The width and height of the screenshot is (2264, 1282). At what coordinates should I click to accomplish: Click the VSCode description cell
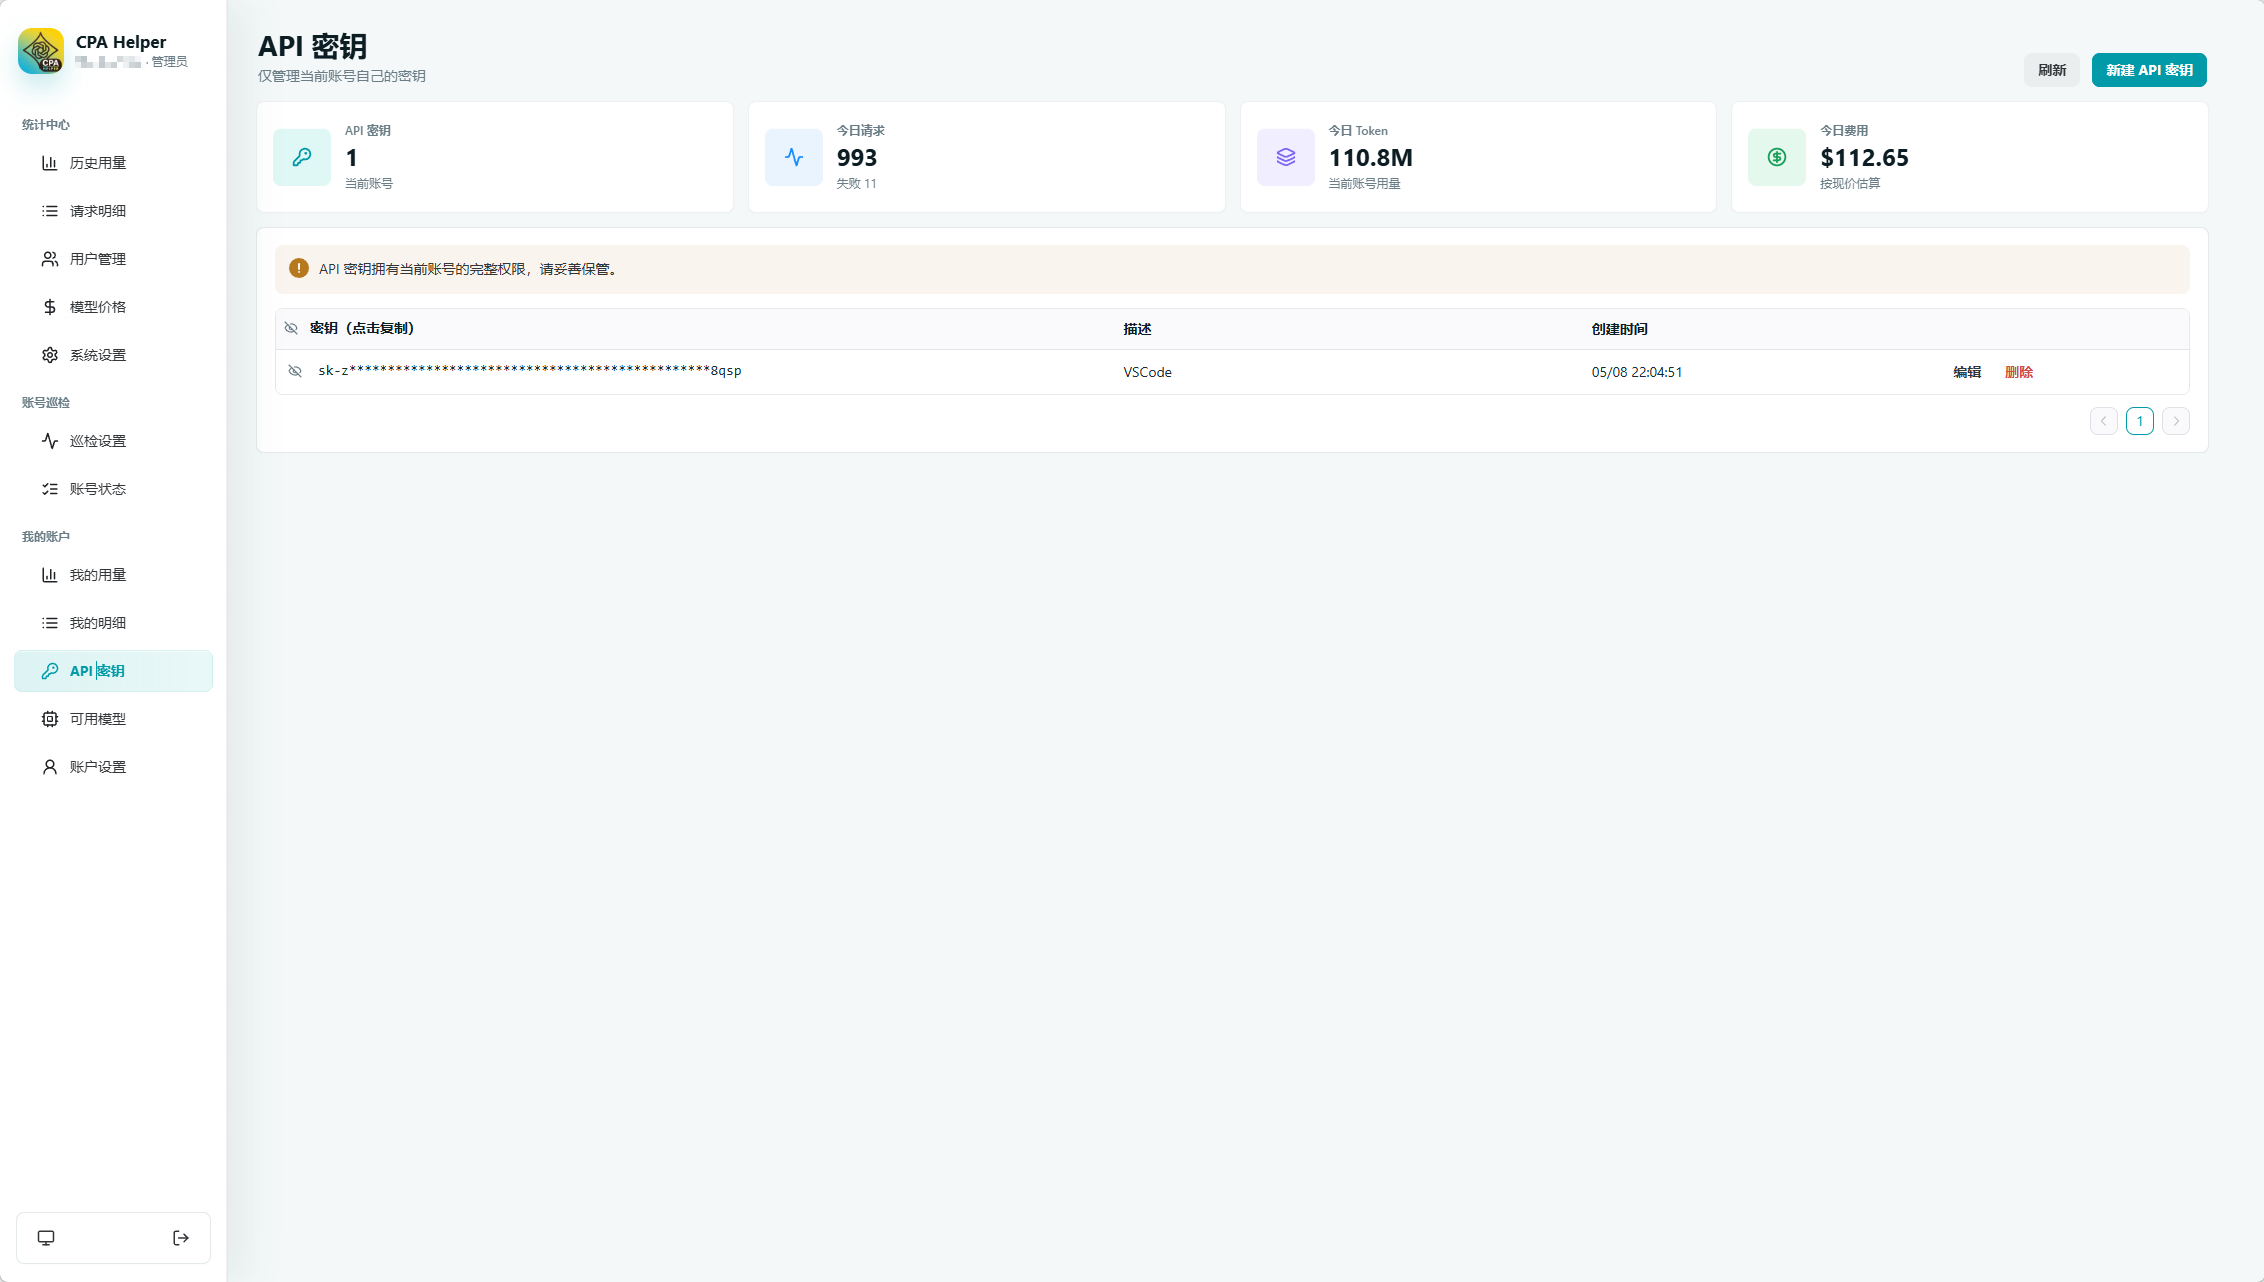(x=1147, y=372)
